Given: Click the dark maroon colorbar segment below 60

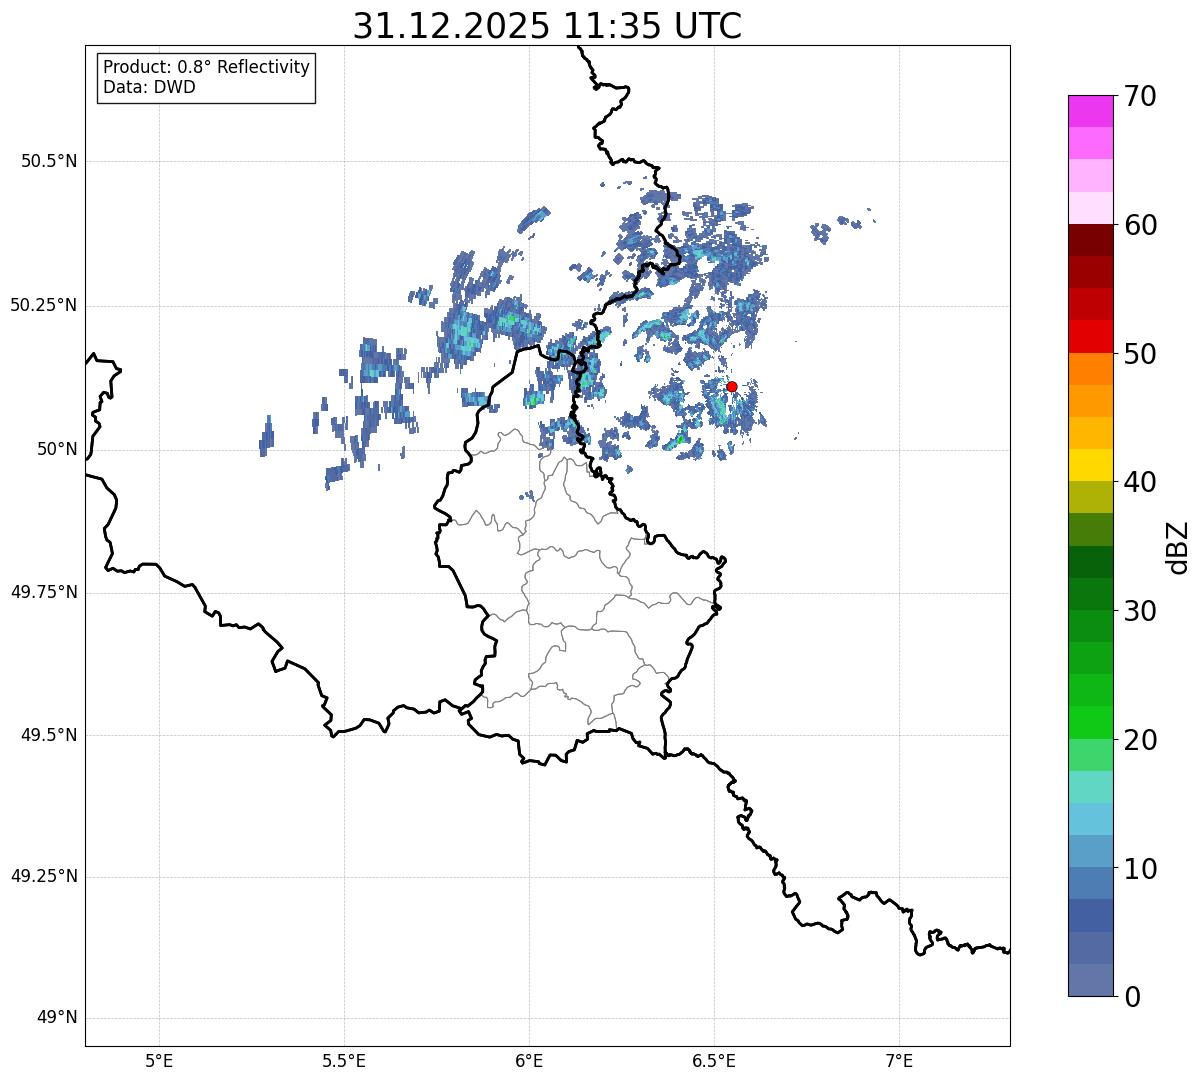Looking at the screenshot, I should 1090,240.
